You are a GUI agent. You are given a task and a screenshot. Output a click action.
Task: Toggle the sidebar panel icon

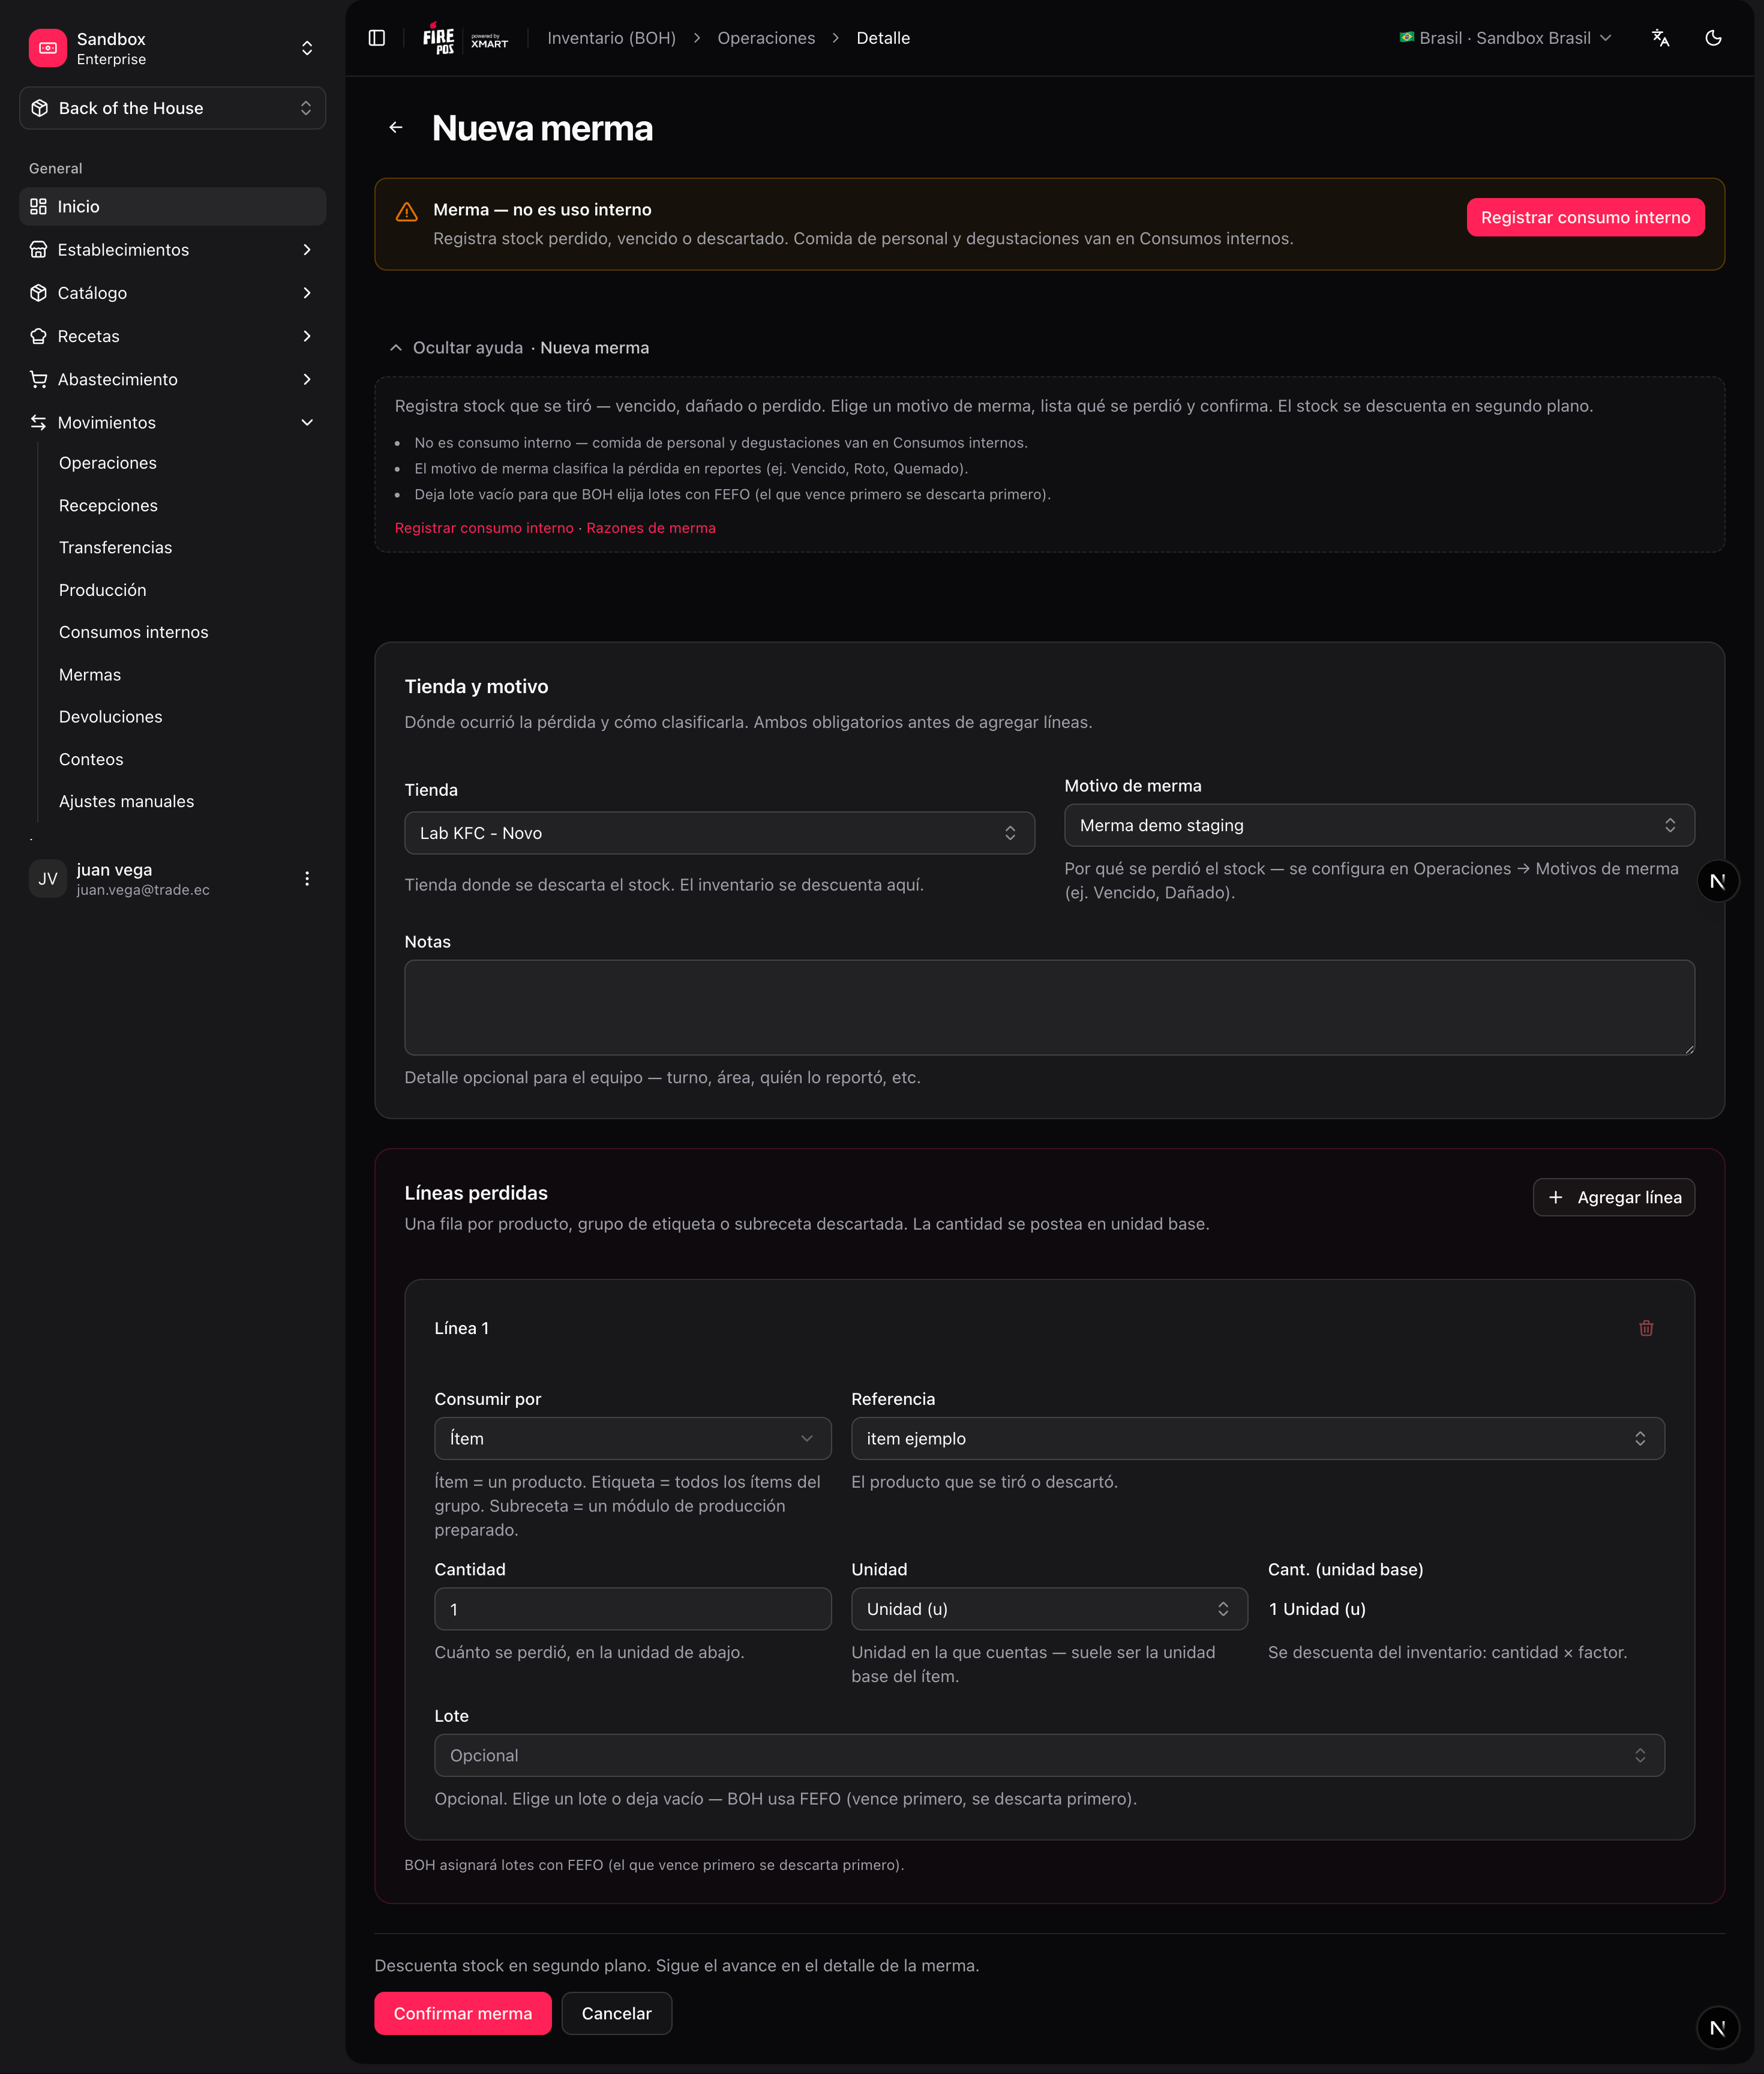[377, 38]
